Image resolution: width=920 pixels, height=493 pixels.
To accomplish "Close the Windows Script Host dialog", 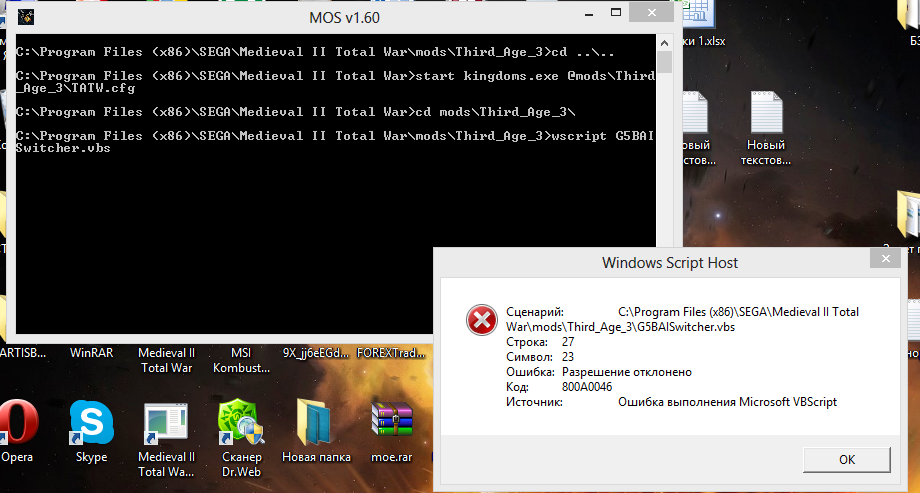I will (885, 258).
